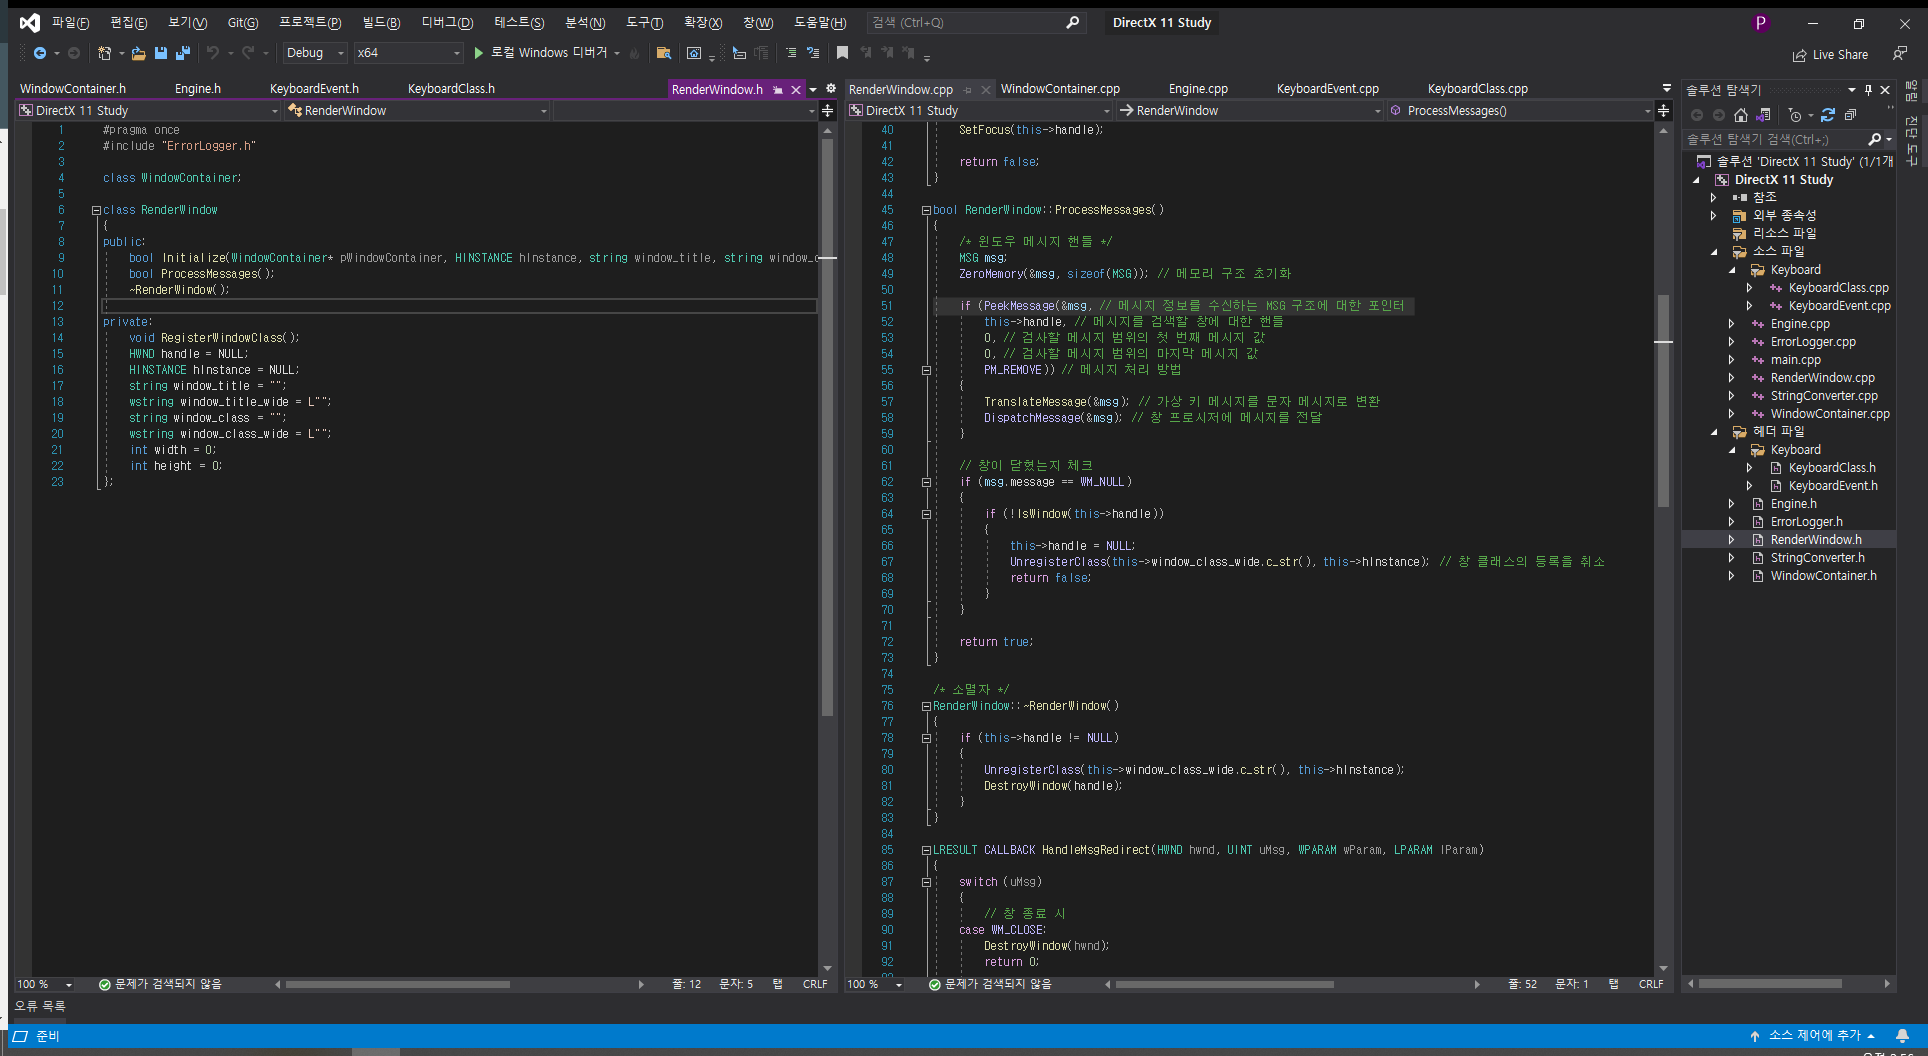The width and height of the screenshot is (1928, 1056).
Task: Open Solution Explorer home view
Action: 1741,115
